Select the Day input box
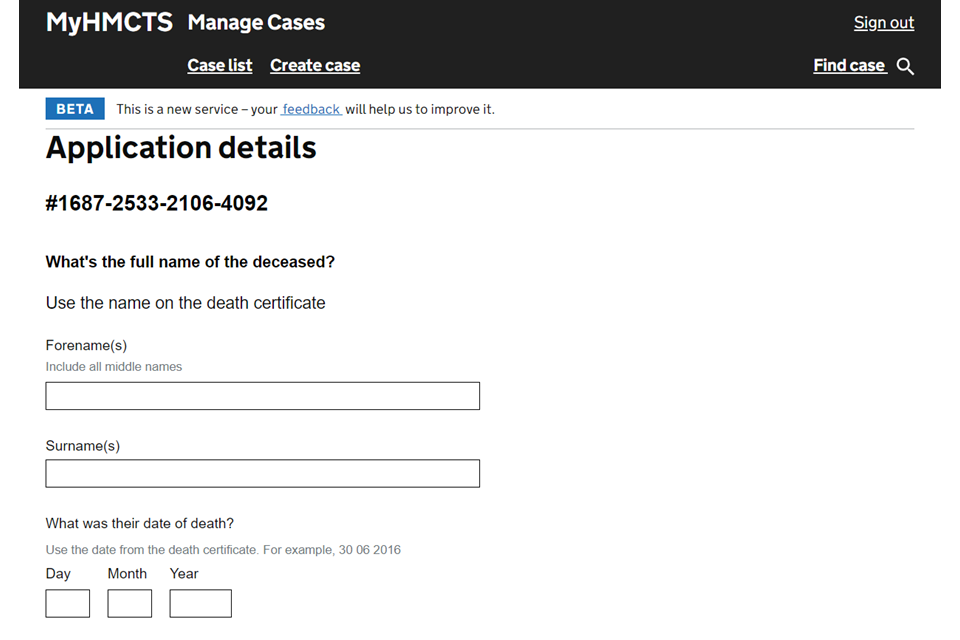960x640 pixels. pos(68,603)
